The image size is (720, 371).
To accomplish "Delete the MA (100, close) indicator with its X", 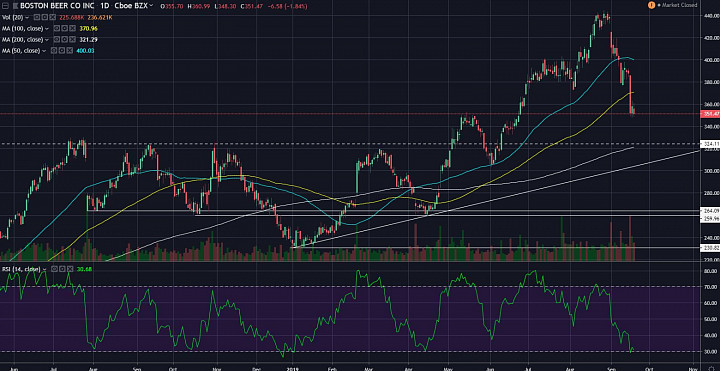I will click(72, 28).
